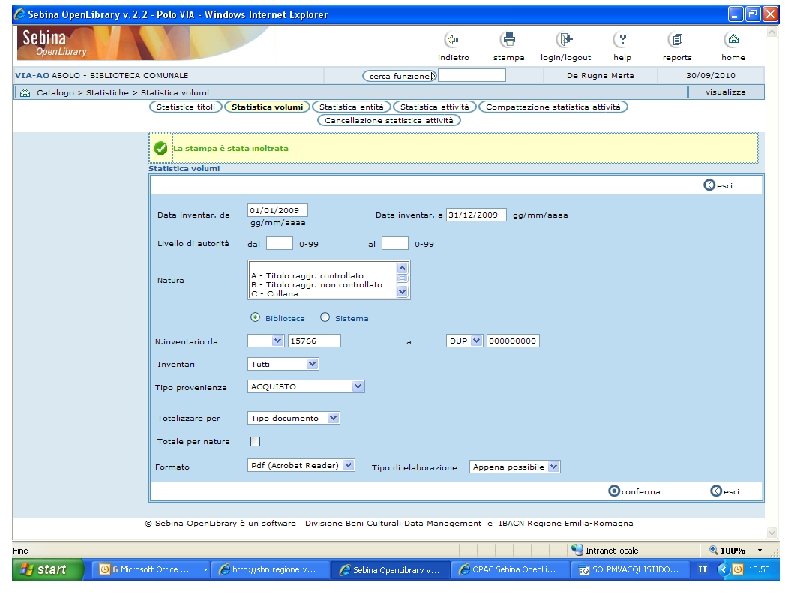Open the Windows start button
This screenshot has width=794, height=595.
(47, 570)
